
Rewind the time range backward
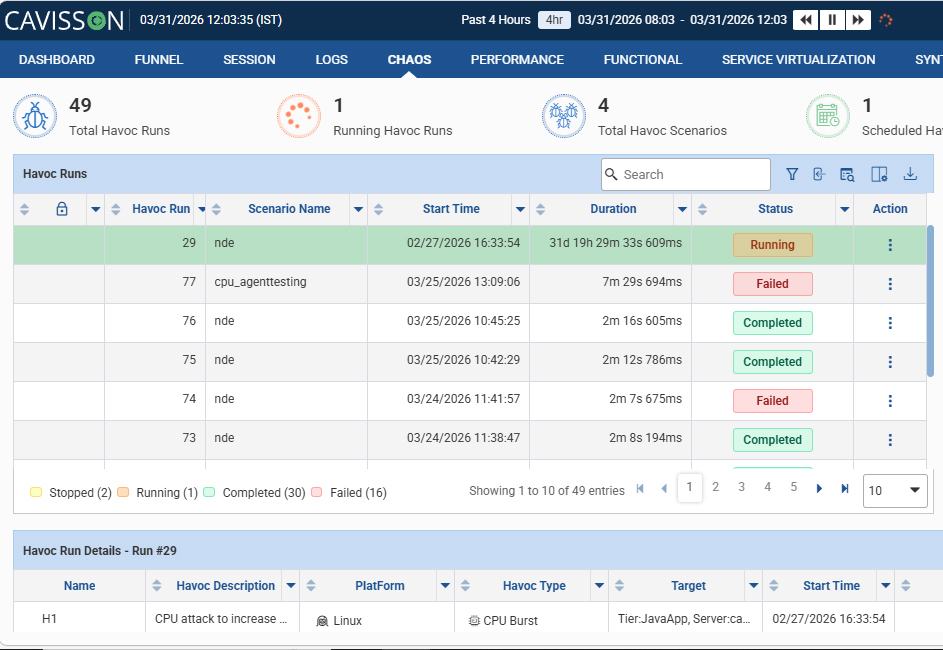point(806,20)
